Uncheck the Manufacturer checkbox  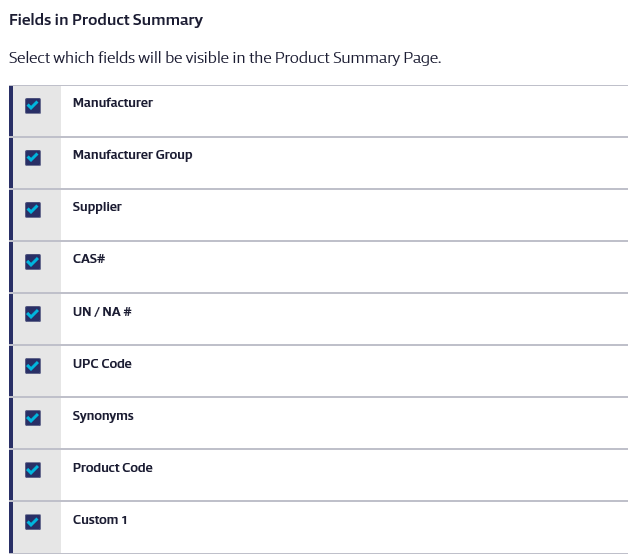click(33, 106)
